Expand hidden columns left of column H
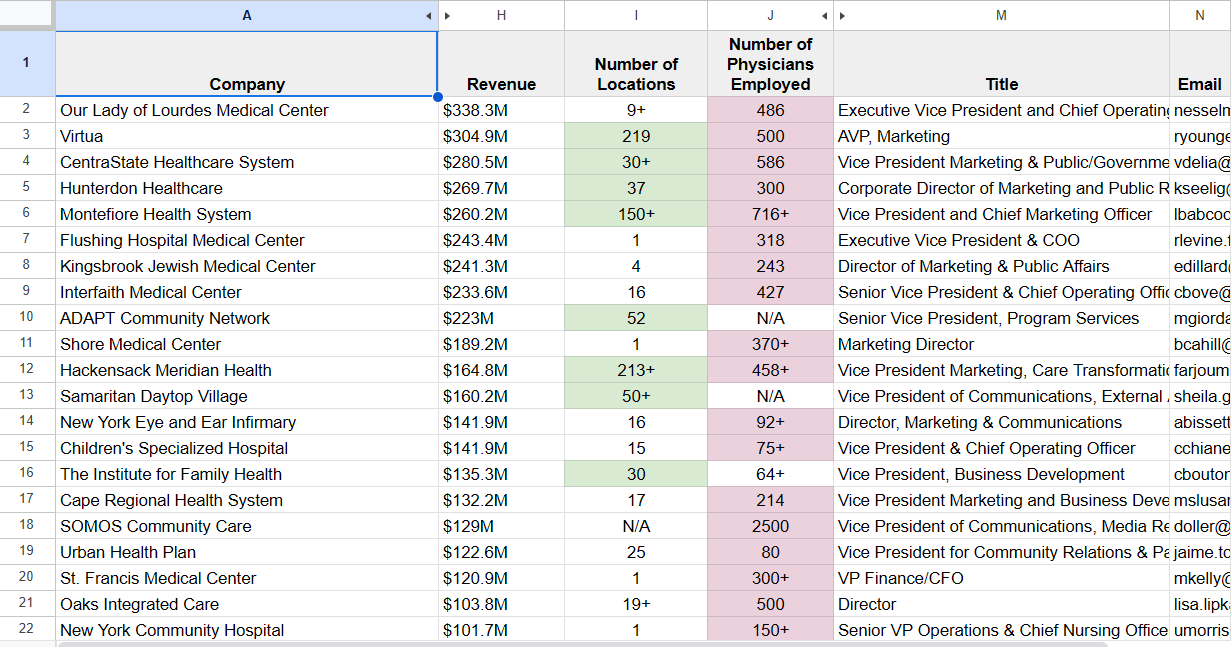1231x647 pixels. click(448, 16)
